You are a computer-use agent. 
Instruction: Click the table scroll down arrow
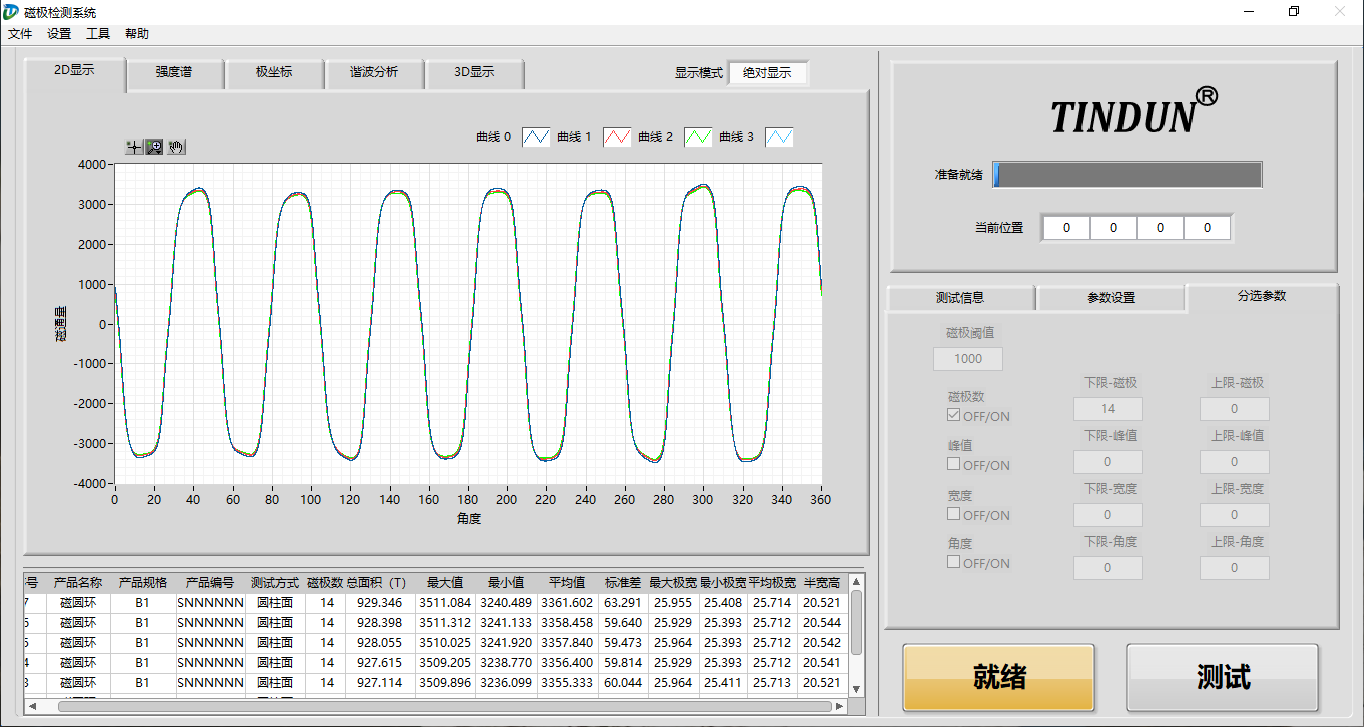point(856,688)
